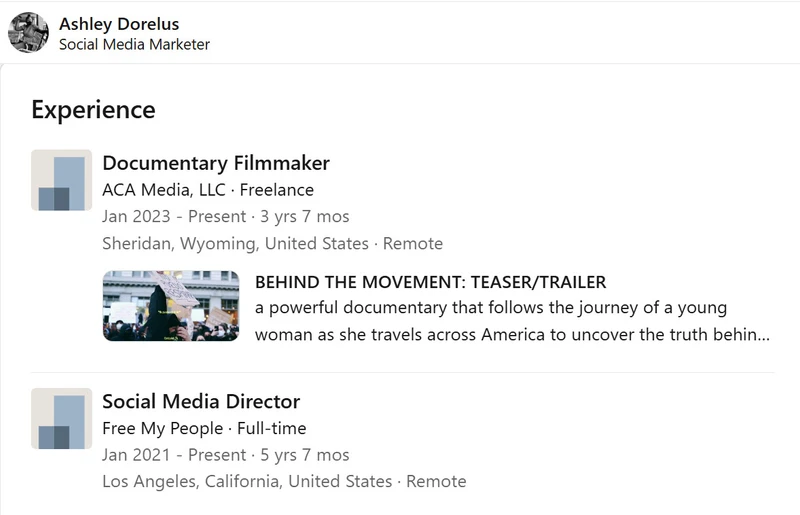Viewport: 800px width, 515px height.
Task: Click the Experience section heading
Action: click(x=93, y=109)
